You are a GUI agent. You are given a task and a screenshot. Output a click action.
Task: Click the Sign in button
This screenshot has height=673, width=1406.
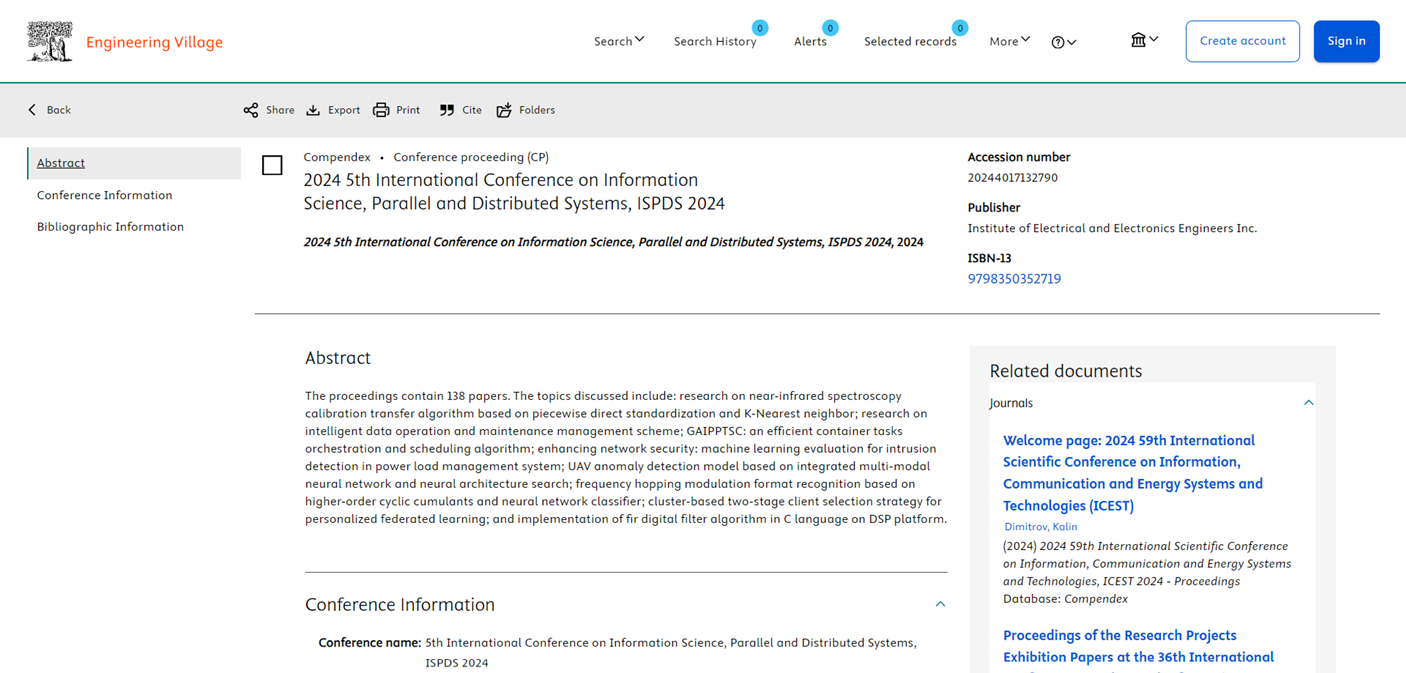(1347, 41)
